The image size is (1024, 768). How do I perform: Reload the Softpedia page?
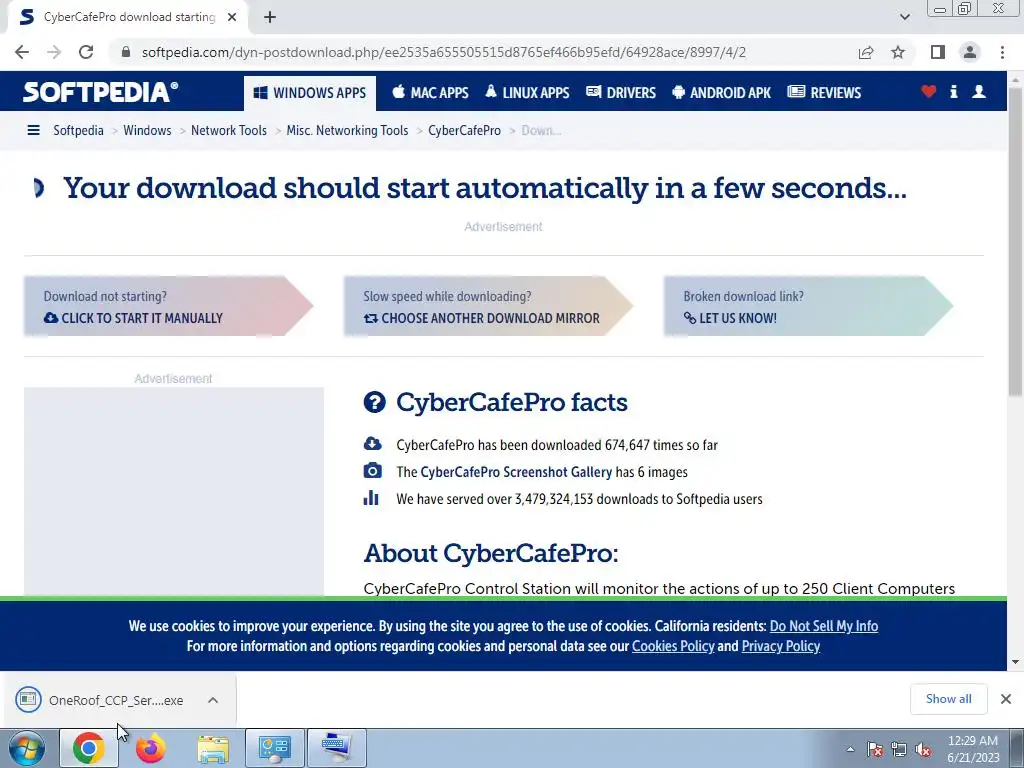pos(86,52)
